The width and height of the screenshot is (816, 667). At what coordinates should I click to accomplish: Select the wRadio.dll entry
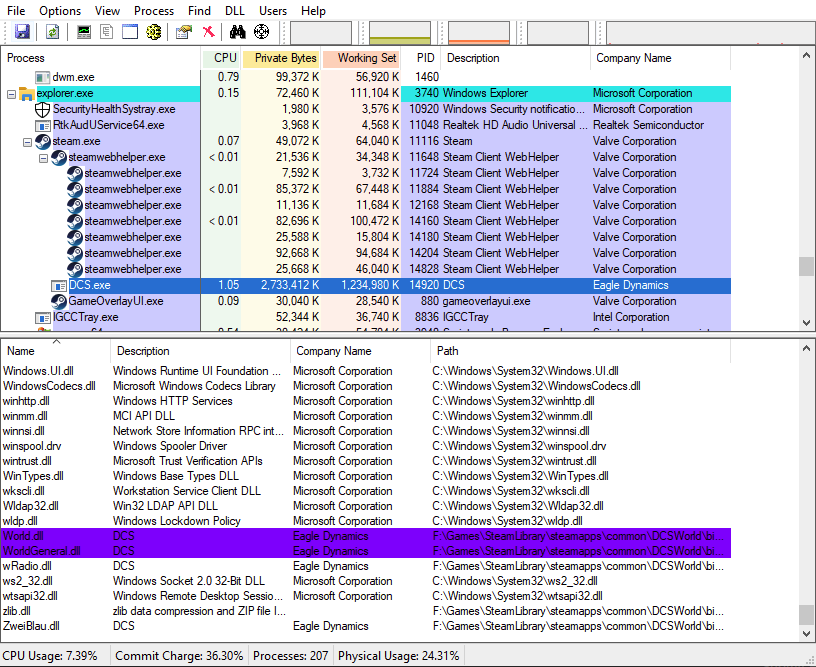pyautogui.click(x=366, y=567)
